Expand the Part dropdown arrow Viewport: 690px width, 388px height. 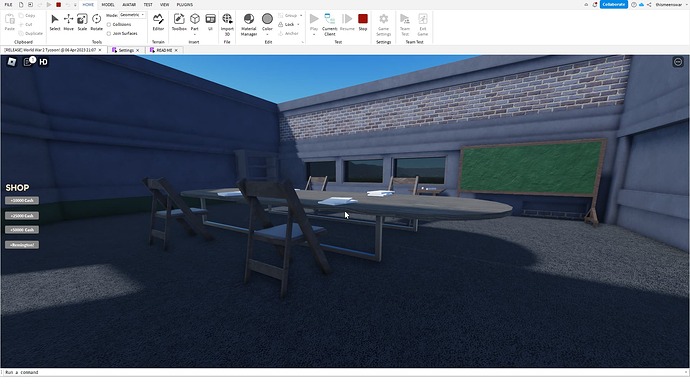[195, 34]
